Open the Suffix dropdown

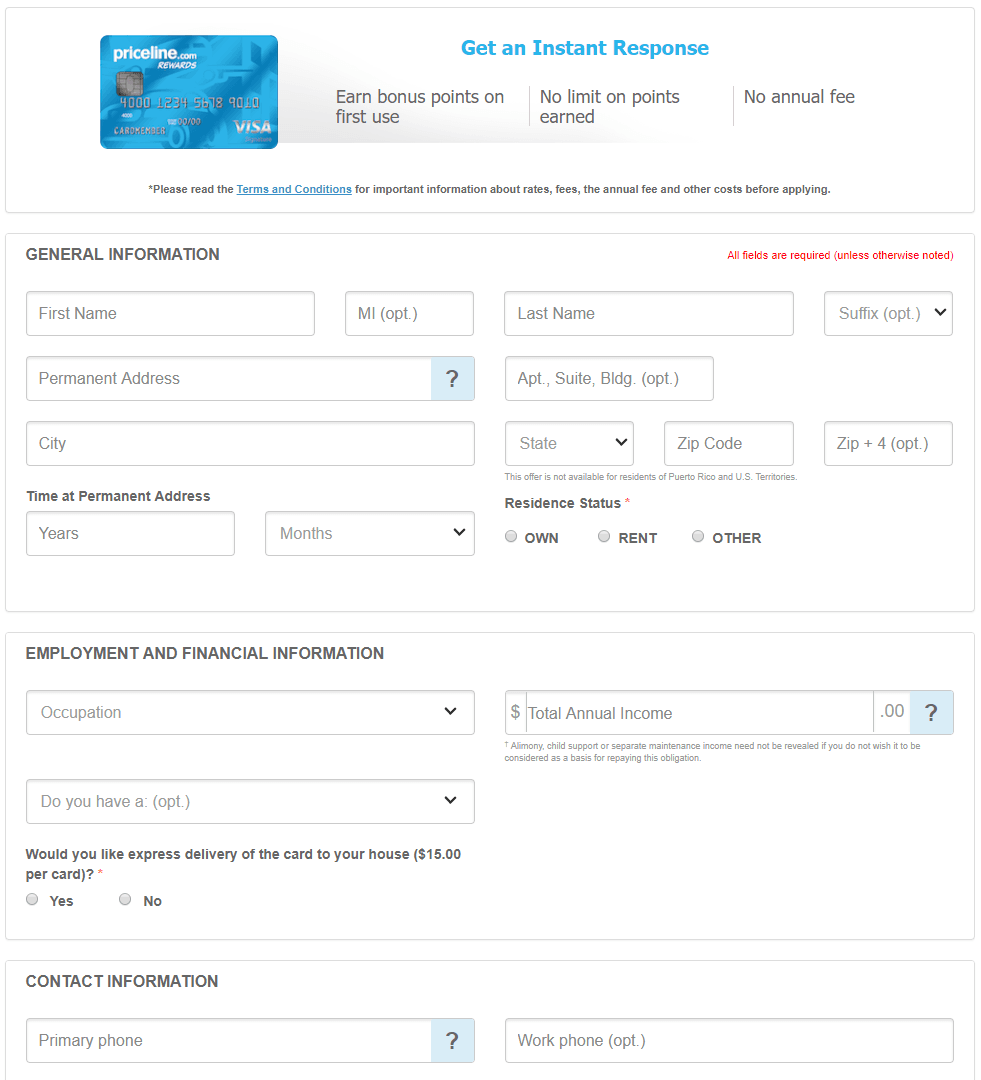click(x=888, y=313)
